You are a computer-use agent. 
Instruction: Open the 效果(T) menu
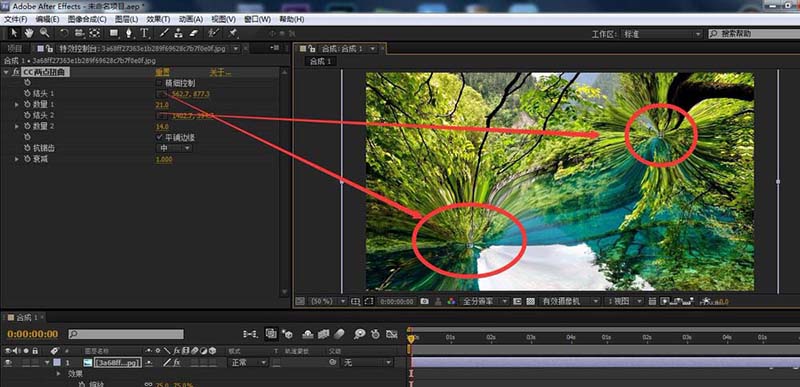coord(158,19)
